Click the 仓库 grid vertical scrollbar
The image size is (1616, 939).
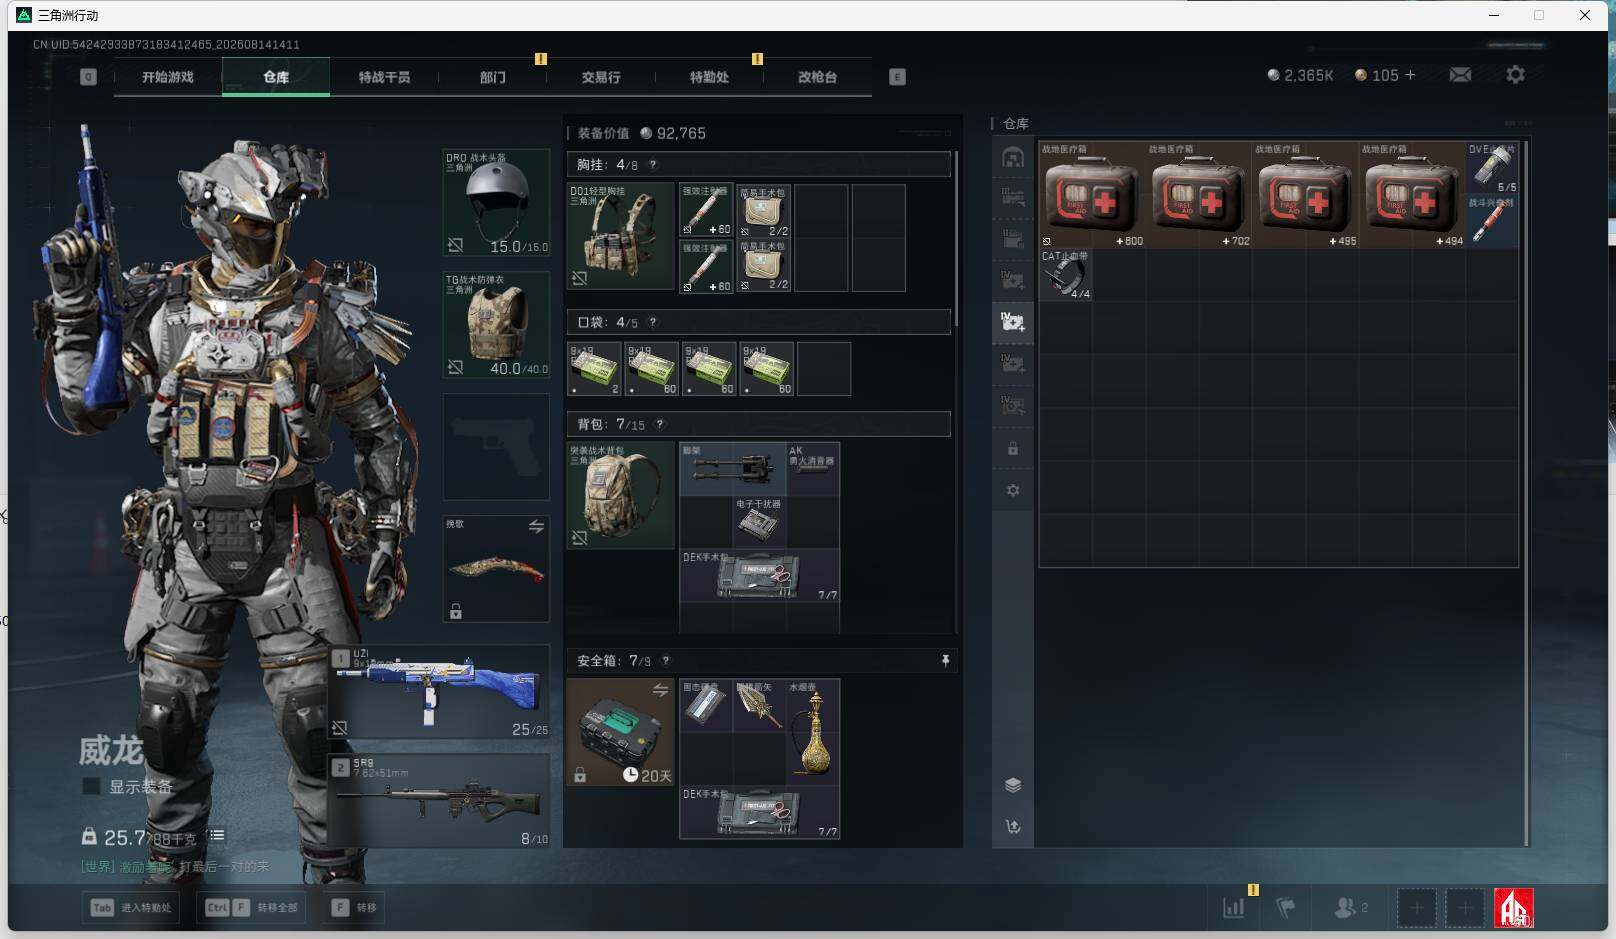point(1526,494)
